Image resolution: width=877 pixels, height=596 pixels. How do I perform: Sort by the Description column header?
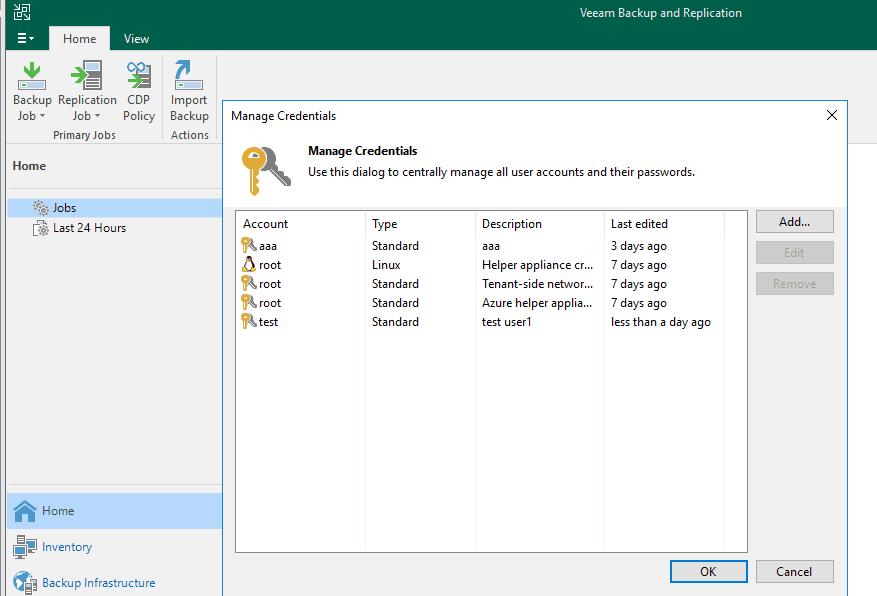click(540, 224)
